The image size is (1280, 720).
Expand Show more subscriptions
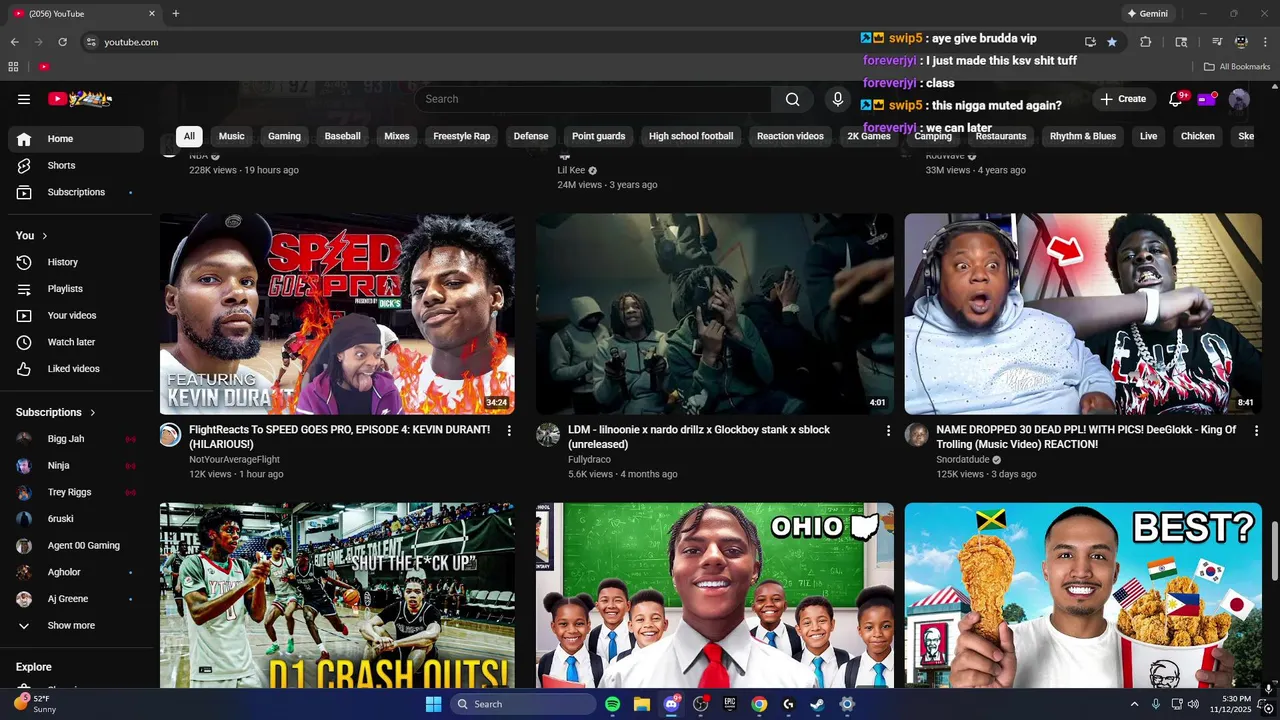[76, 626]
